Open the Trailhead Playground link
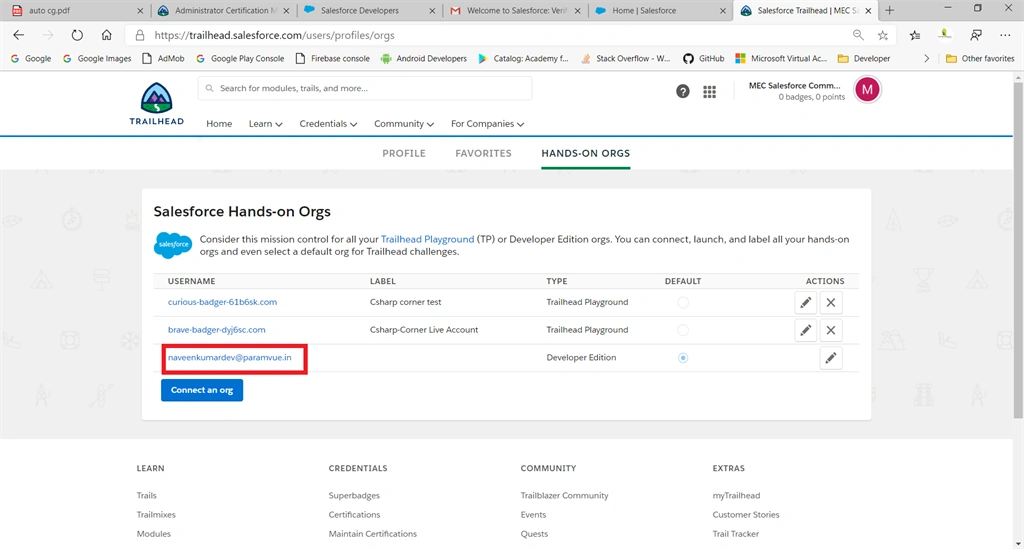Screen dimensions: 1024x549 pyautogui.click(x=427, y=240)
